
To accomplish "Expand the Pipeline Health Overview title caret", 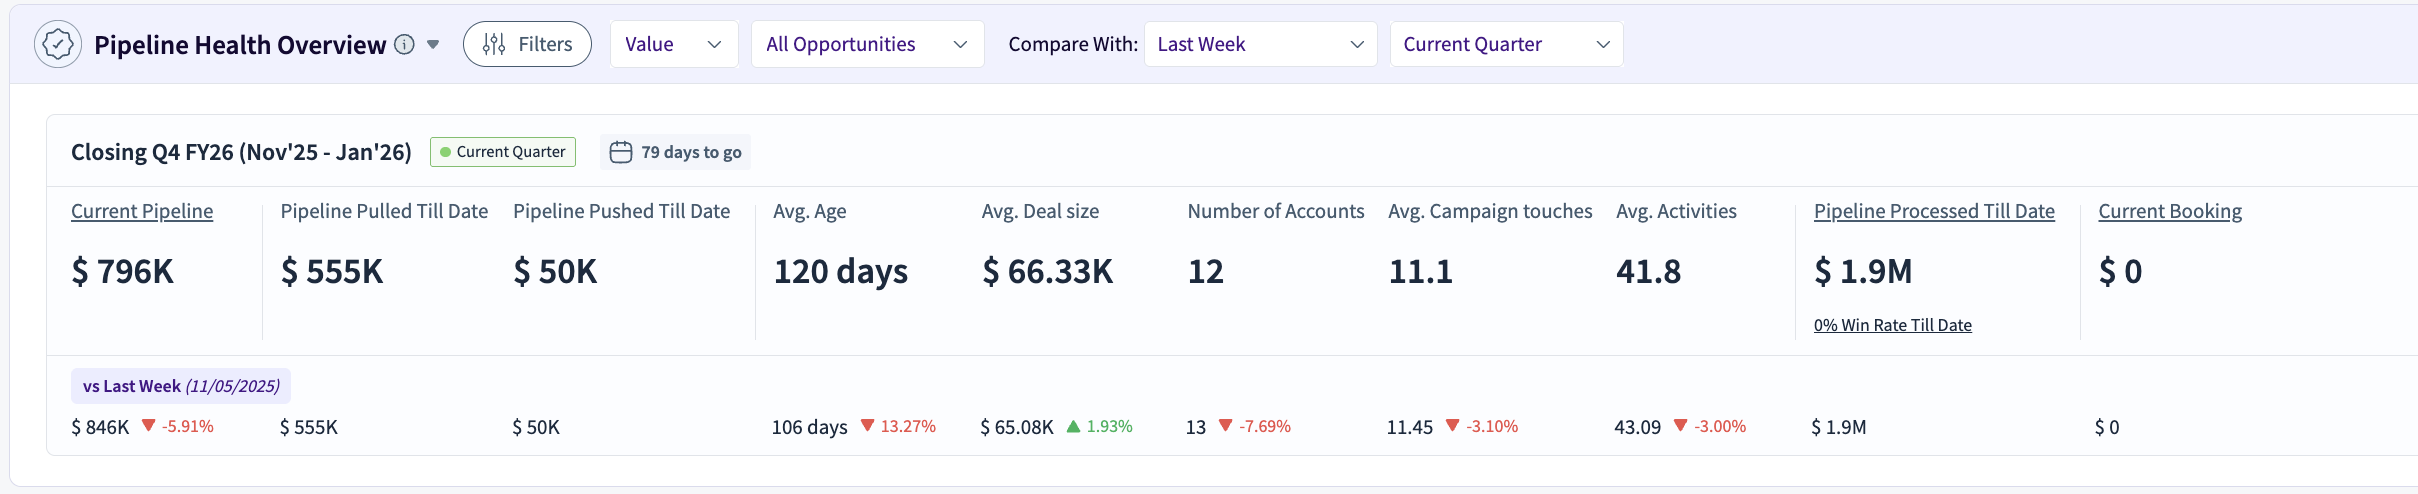I will tap(433, 44).
